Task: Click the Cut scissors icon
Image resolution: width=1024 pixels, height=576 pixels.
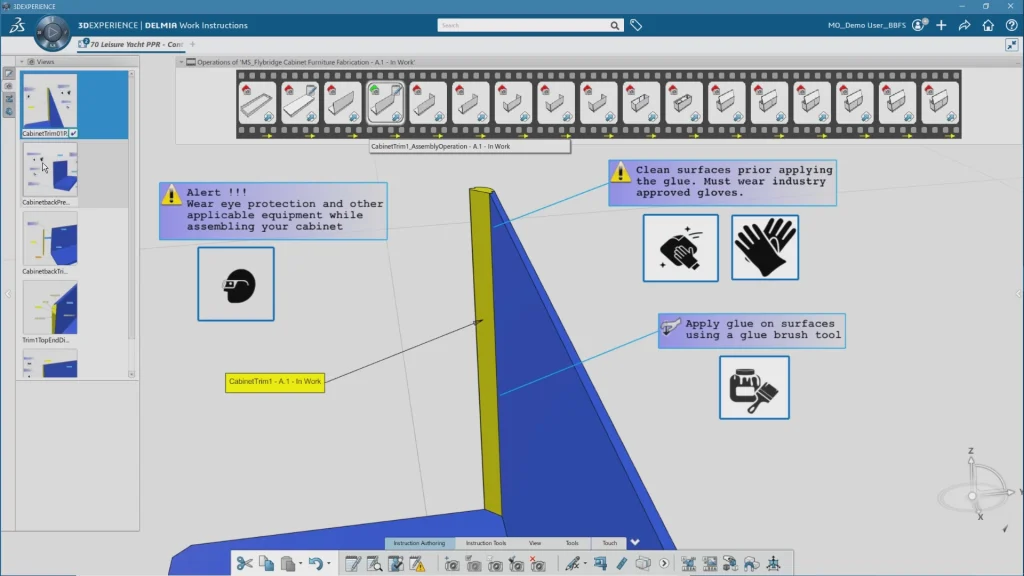Action: coord(244,564)
